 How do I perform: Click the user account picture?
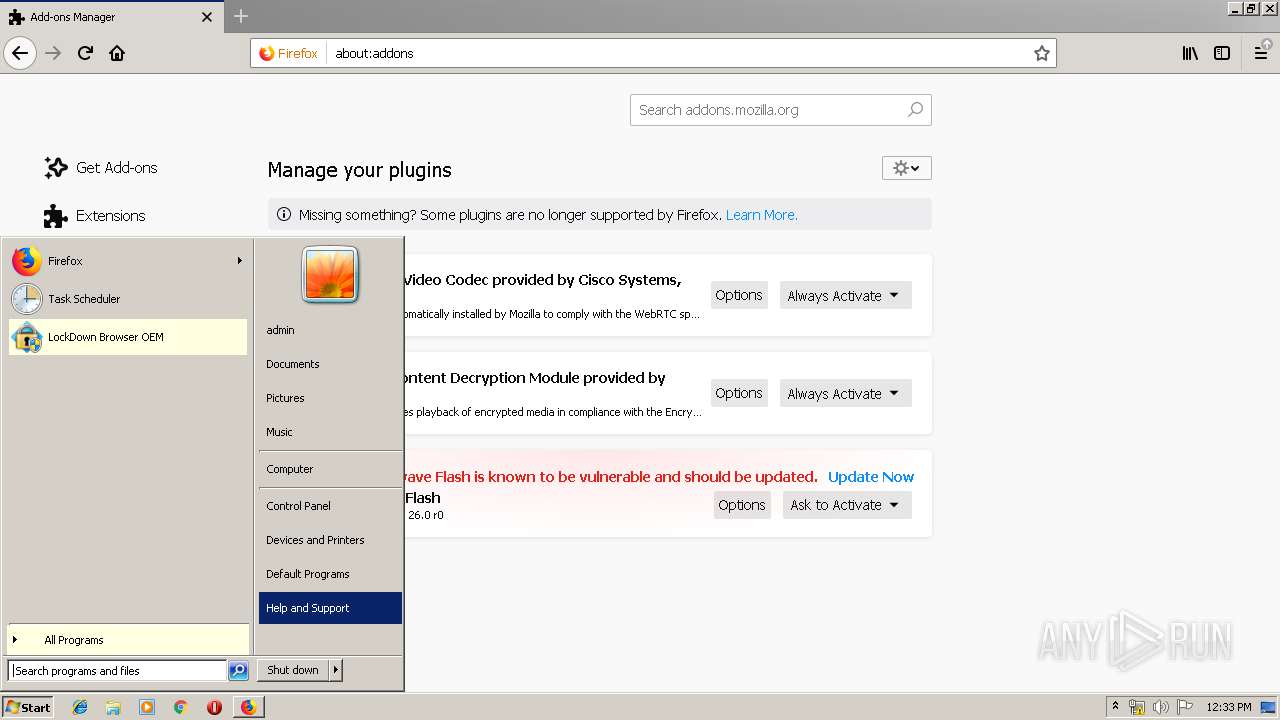coord(330,274)
